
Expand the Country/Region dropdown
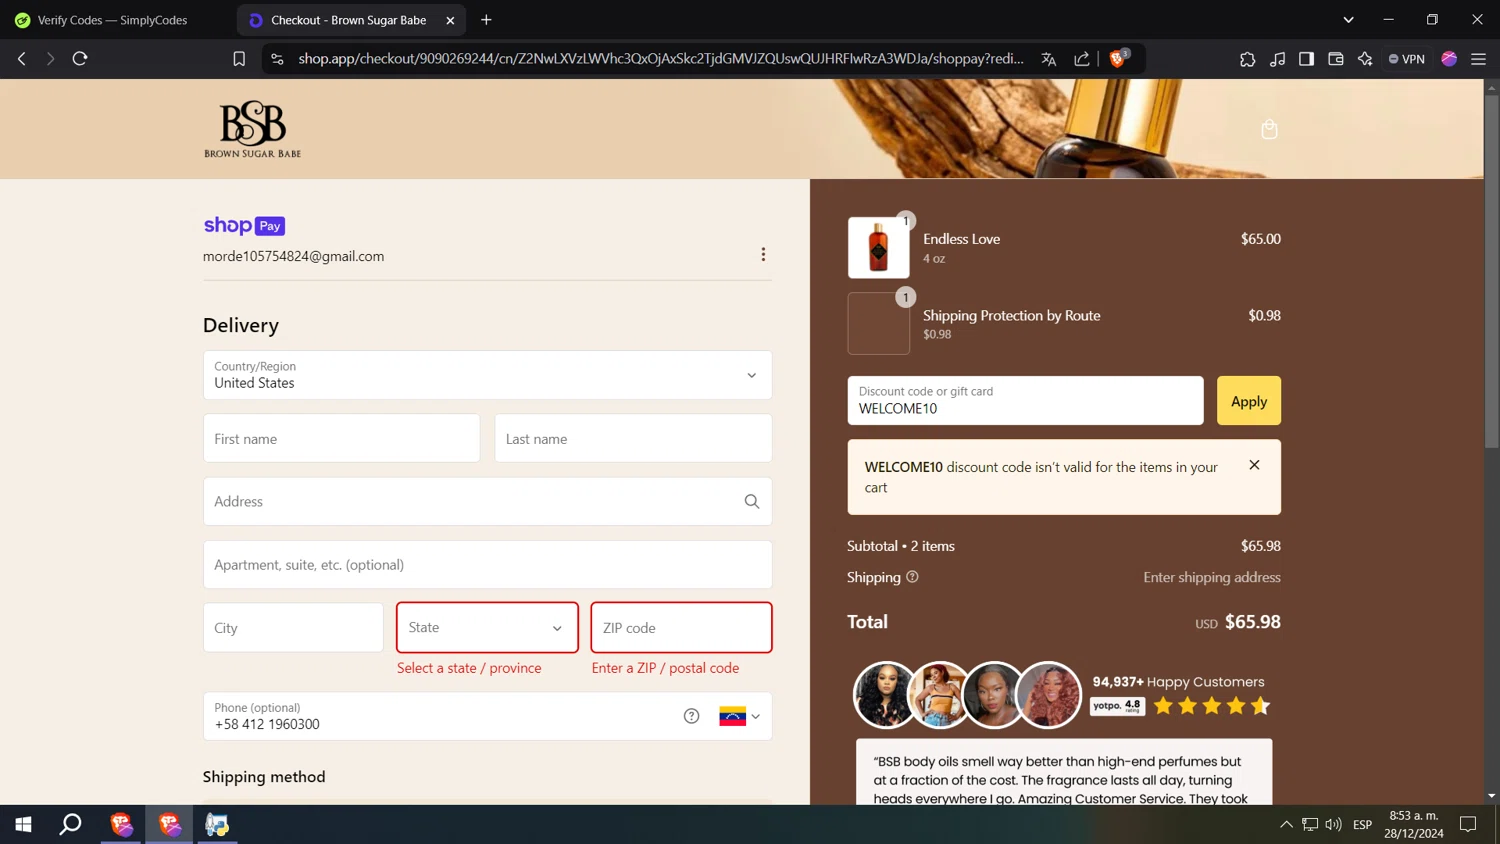(487, 375)
